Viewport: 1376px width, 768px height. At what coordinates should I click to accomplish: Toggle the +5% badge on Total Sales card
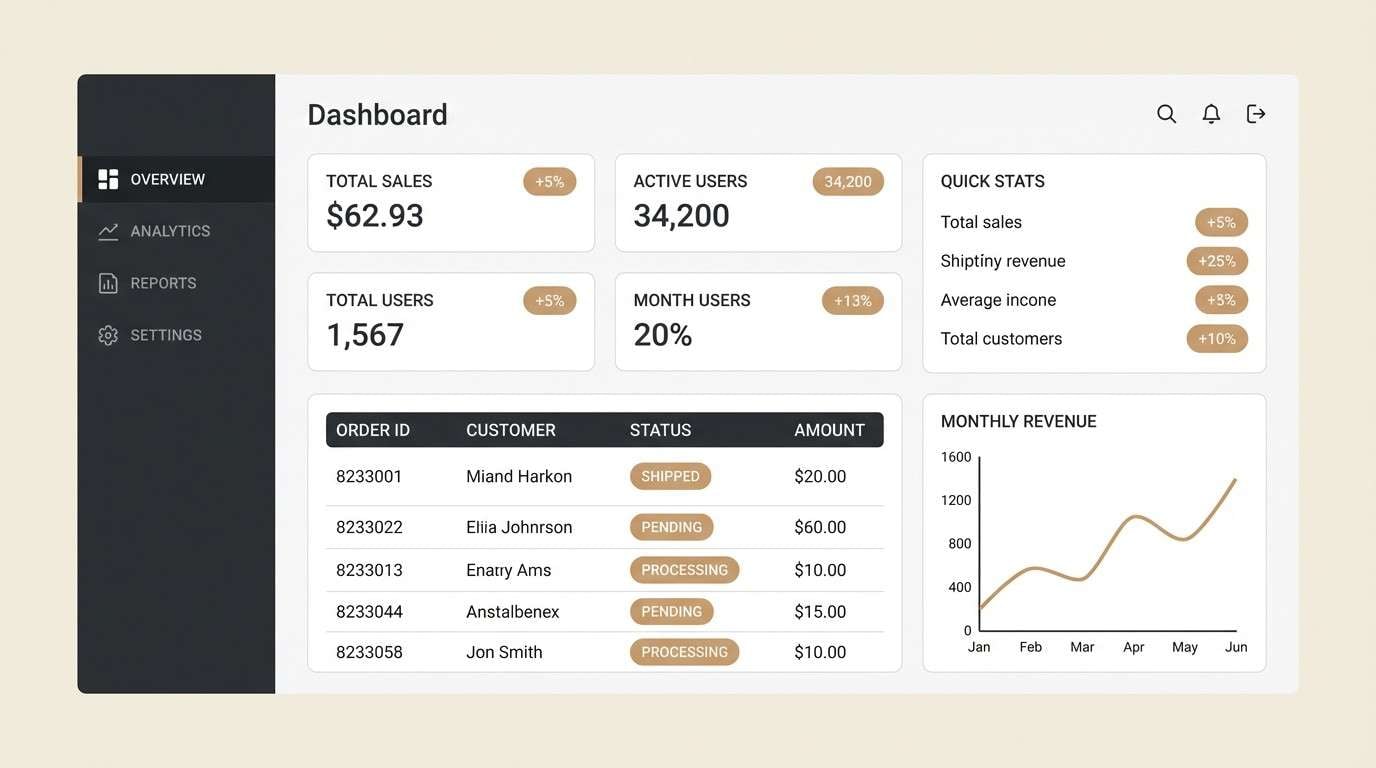pos(549,181)
